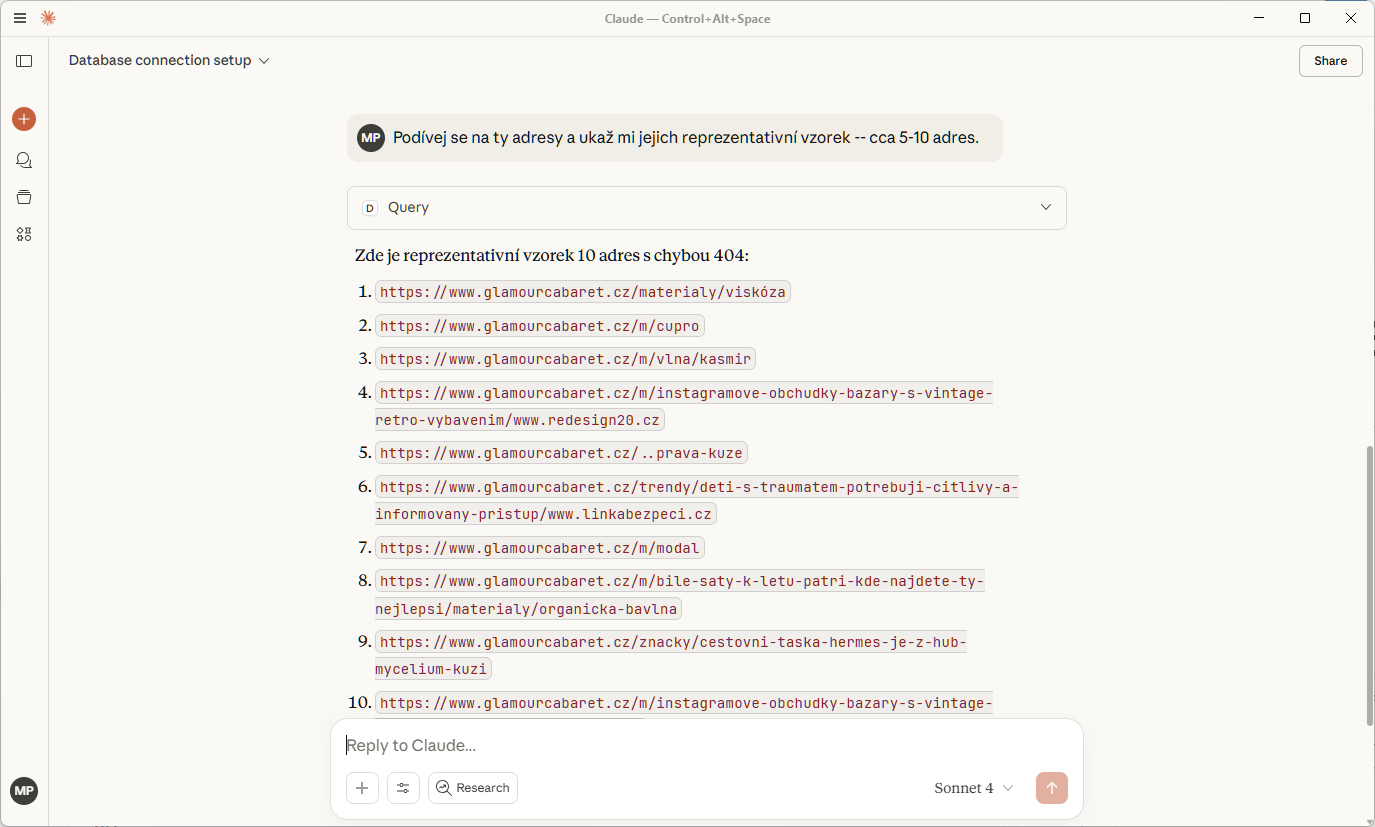Start a new chat with plus icon
The image size is (1375, 827).
[24, 119]
